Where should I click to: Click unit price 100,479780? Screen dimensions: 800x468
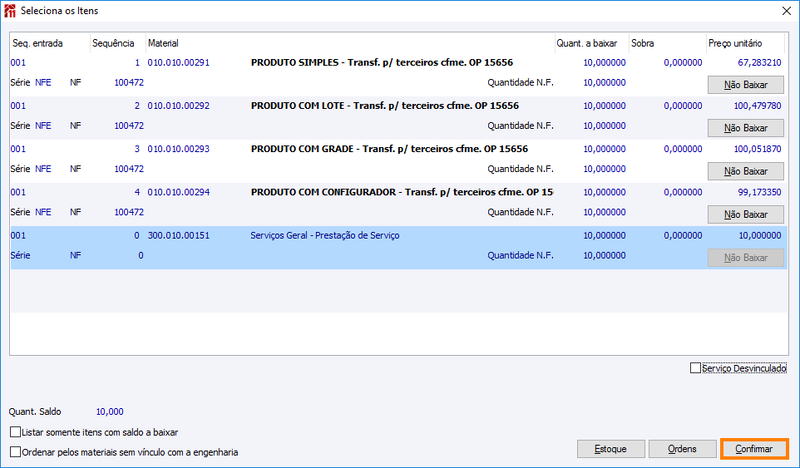pyautogui.click(x=757, y=106)
